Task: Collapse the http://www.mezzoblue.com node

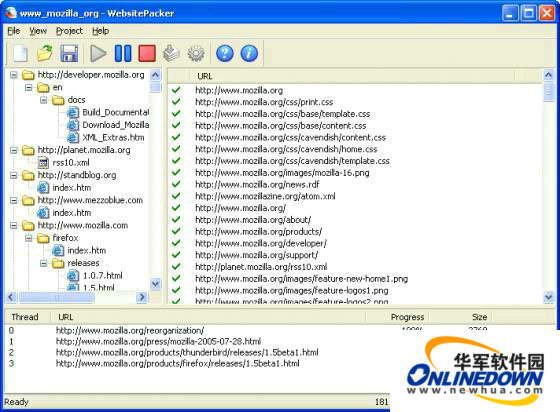Action: click(14, 200)
